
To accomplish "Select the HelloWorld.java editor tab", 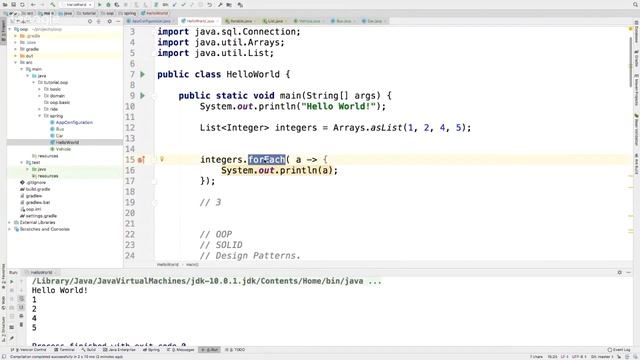I will pos(200,21).
